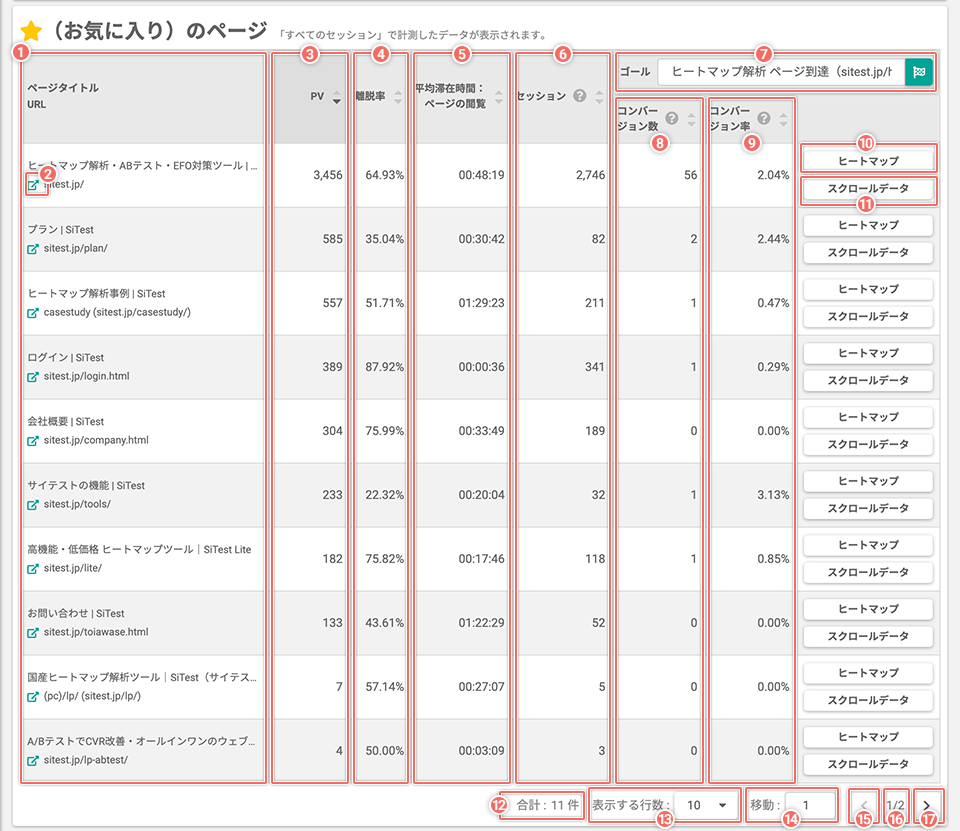Click the green goal flag icon
This screenshot has height=831, width=960.
pos(918,72)
